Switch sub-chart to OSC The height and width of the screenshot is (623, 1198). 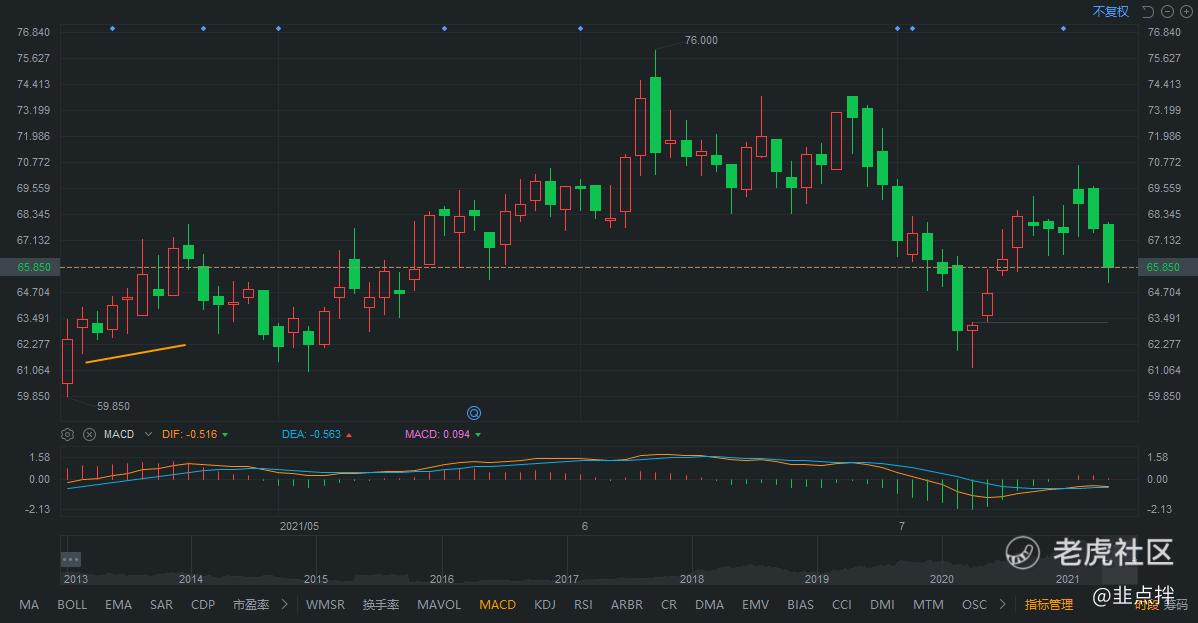(974, 605)
